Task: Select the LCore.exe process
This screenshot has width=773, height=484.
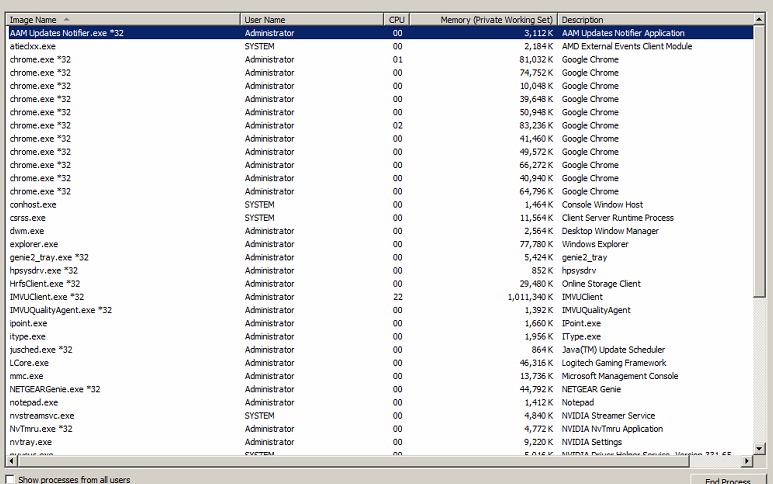Action: pyautogui.click(x=380, y=363)
